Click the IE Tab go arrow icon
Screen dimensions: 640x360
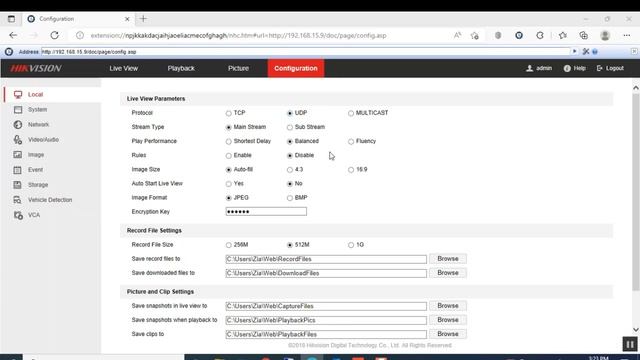pyautogui.click(x=574, y=51)
